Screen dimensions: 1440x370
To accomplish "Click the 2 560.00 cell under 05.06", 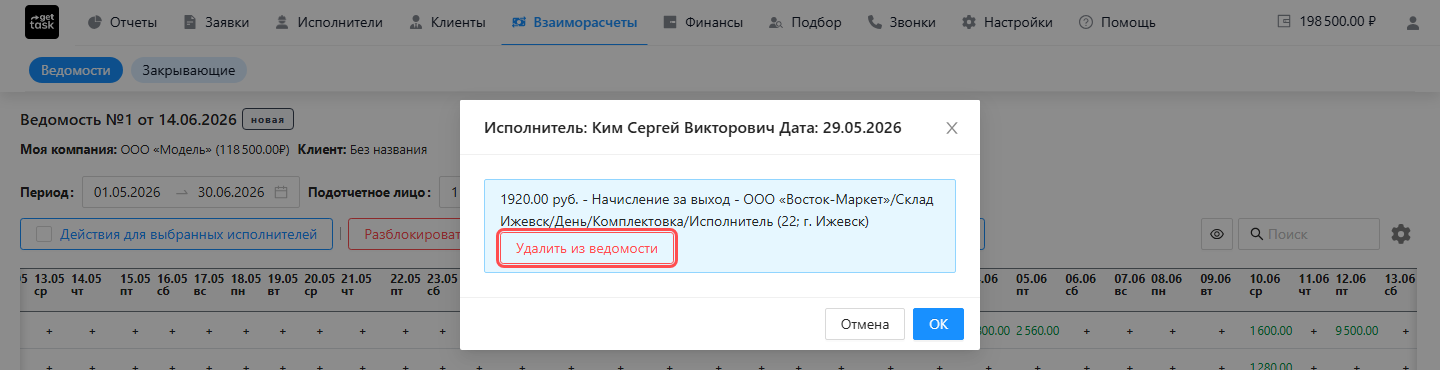I will (1037, 330).
